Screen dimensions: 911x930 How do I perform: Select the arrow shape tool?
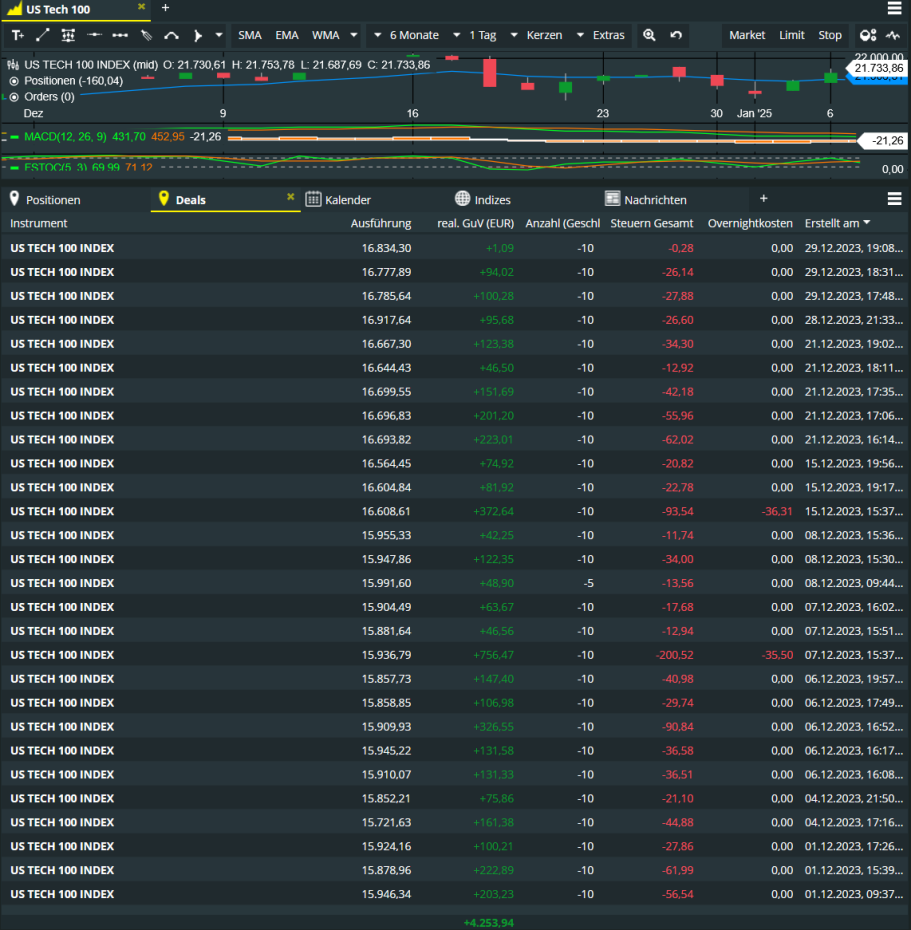tap(198, 36)
